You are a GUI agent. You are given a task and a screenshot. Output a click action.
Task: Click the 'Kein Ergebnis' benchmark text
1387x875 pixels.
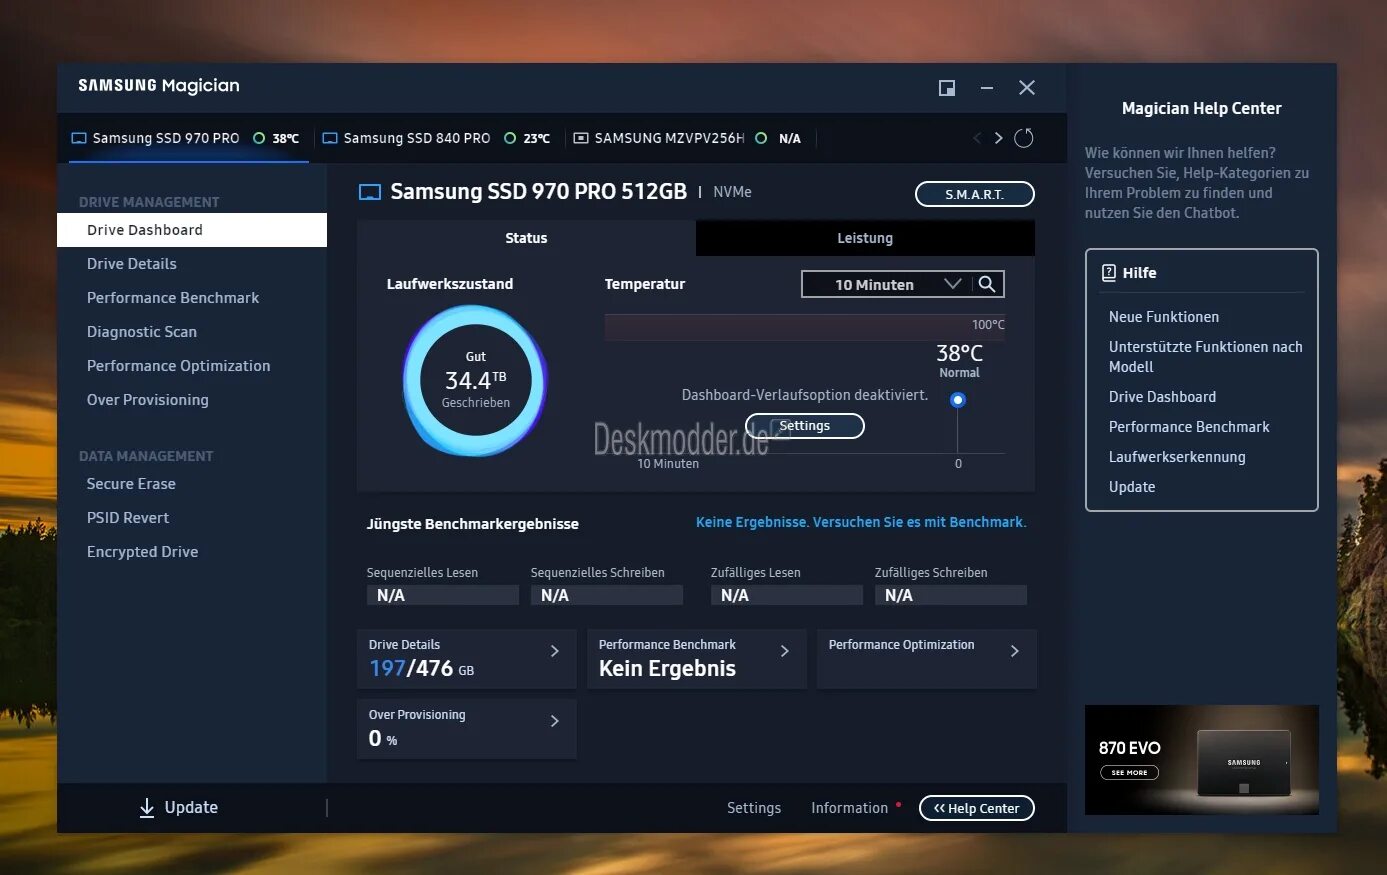tap(667, 669)
